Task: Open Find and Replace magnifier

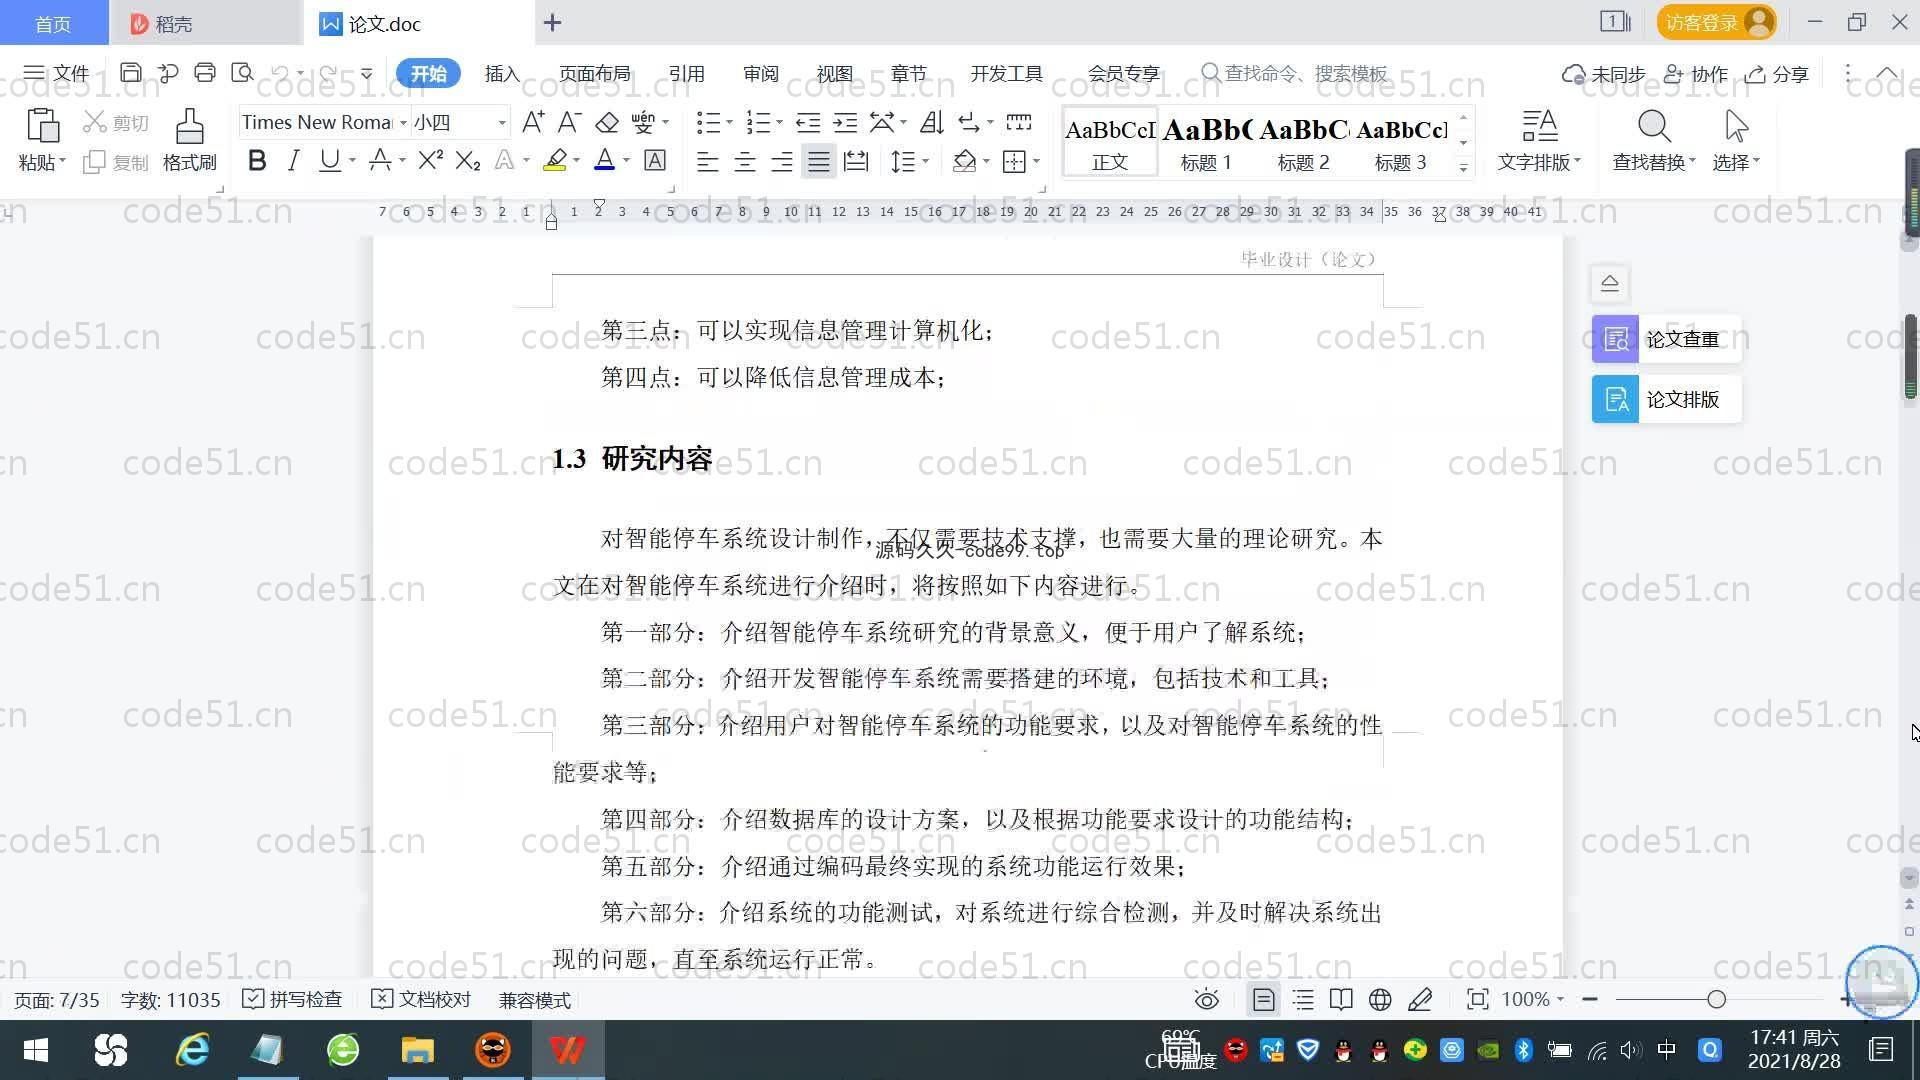Action: [1654, 127]
